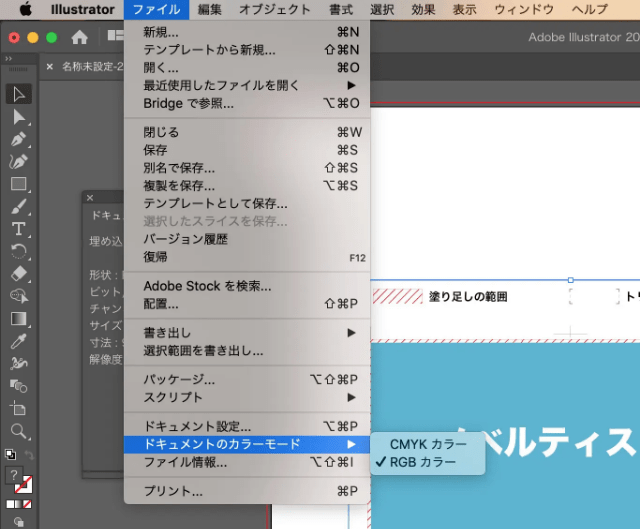Expand toolbar with double chevron
This screenshot has width=640, height=529.
[9, 59]
